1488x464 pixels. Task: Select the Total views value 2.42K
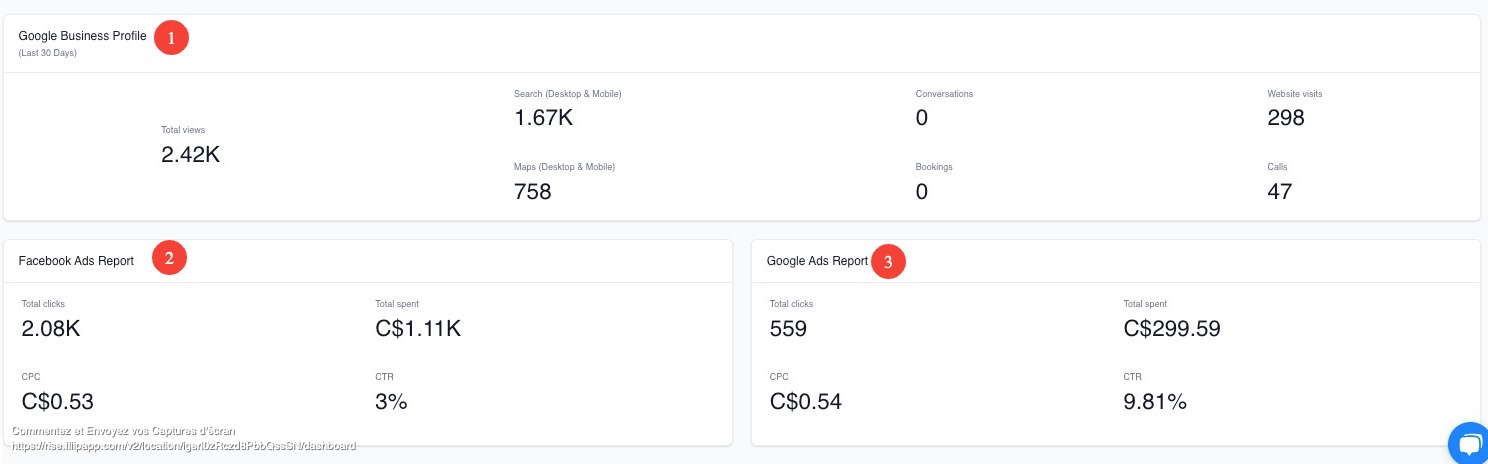[x=191, y=154]
